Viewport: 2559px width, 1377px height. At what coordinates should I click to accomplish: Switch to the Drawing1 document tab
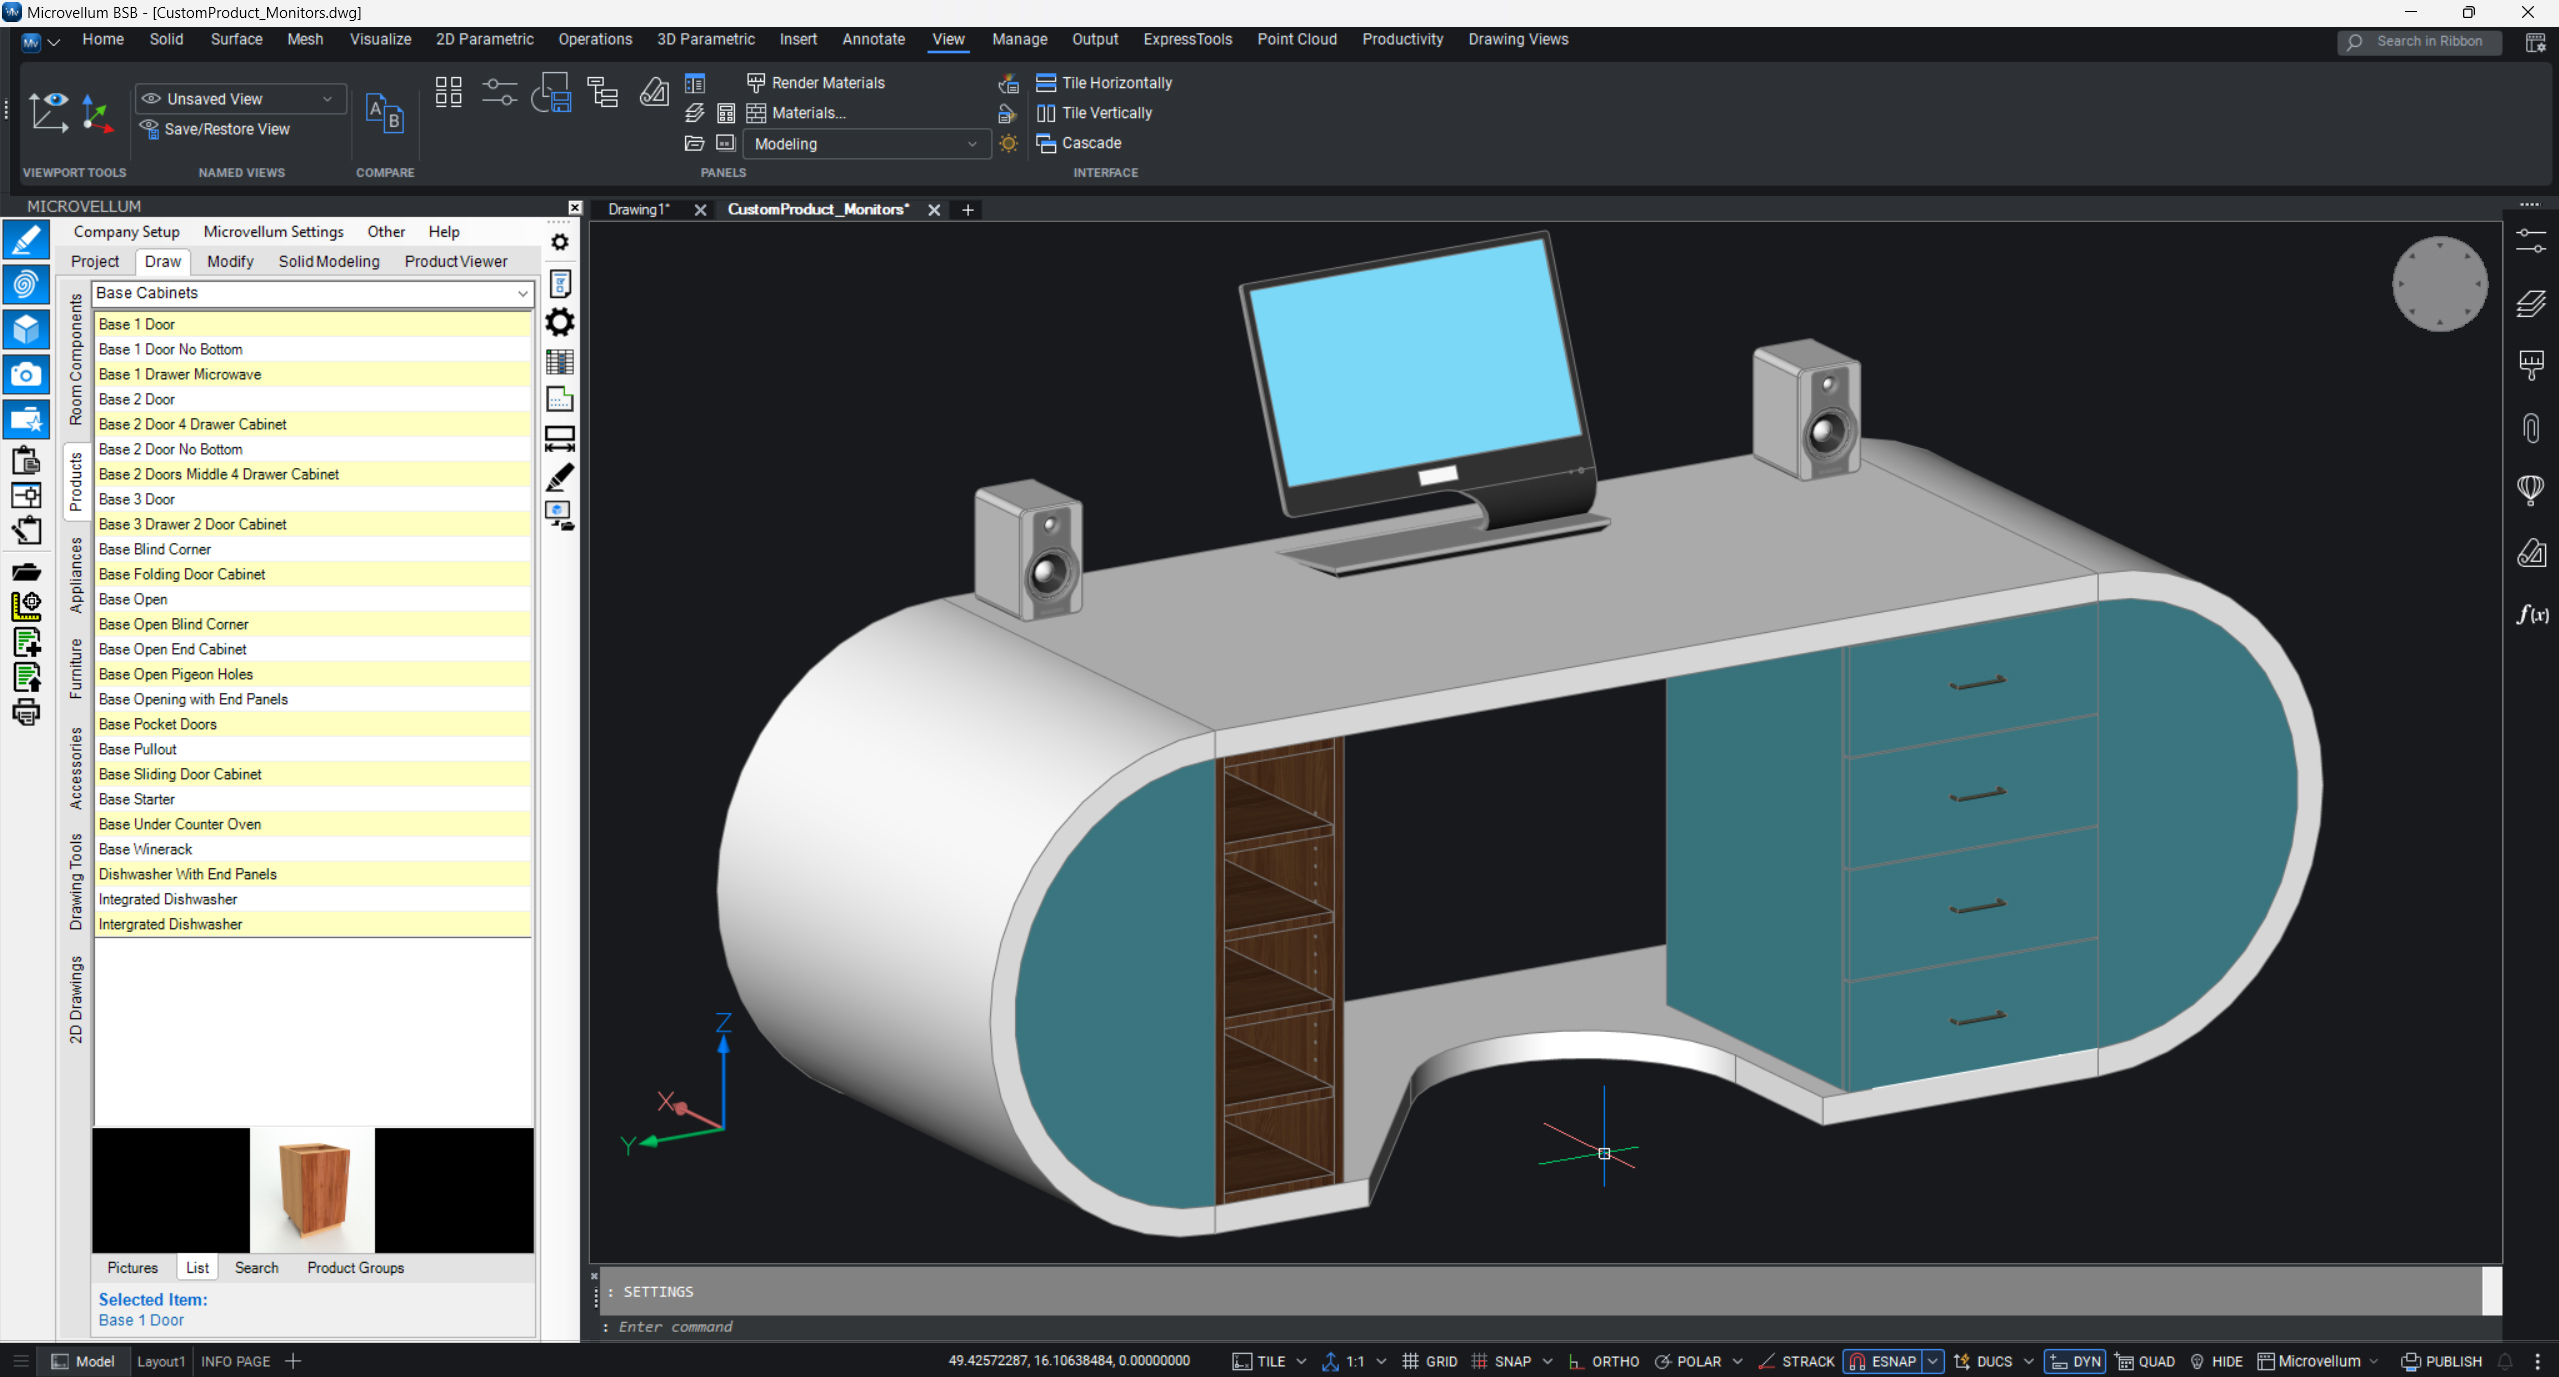638,209
